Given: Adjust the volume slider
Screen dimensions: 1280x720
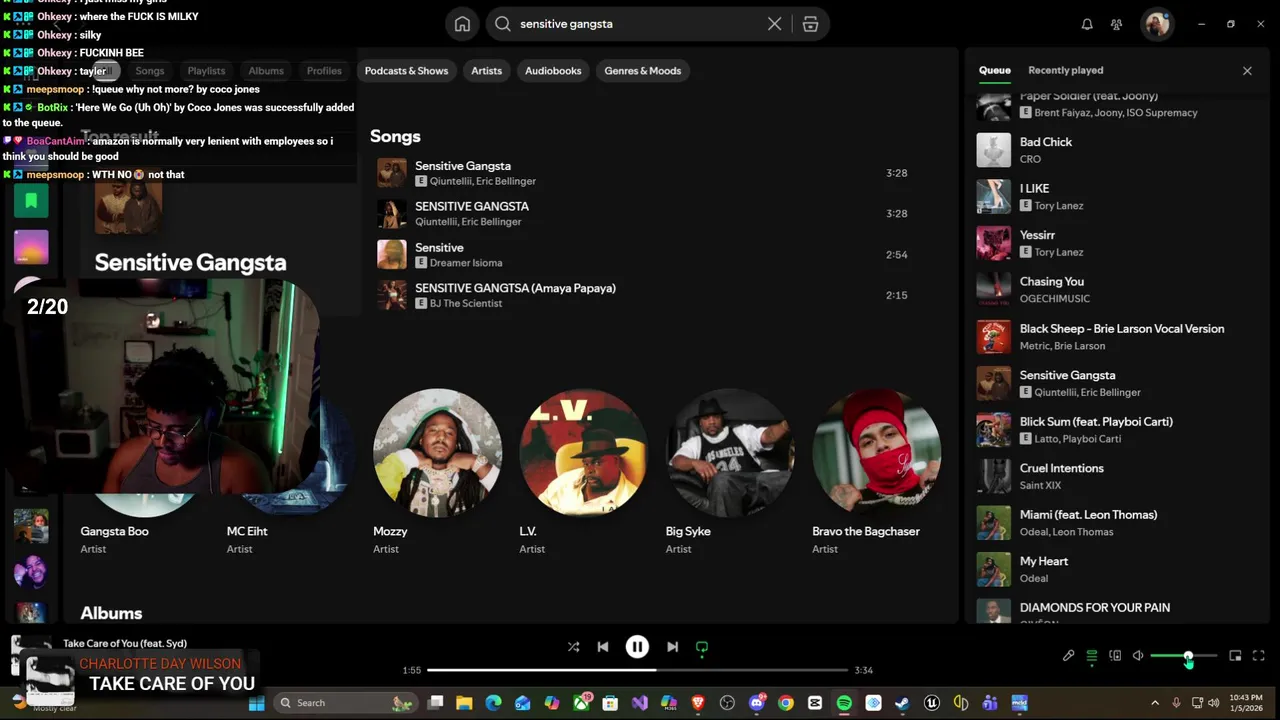Looking at the screenshot, I should click(x=1184, y=656).
